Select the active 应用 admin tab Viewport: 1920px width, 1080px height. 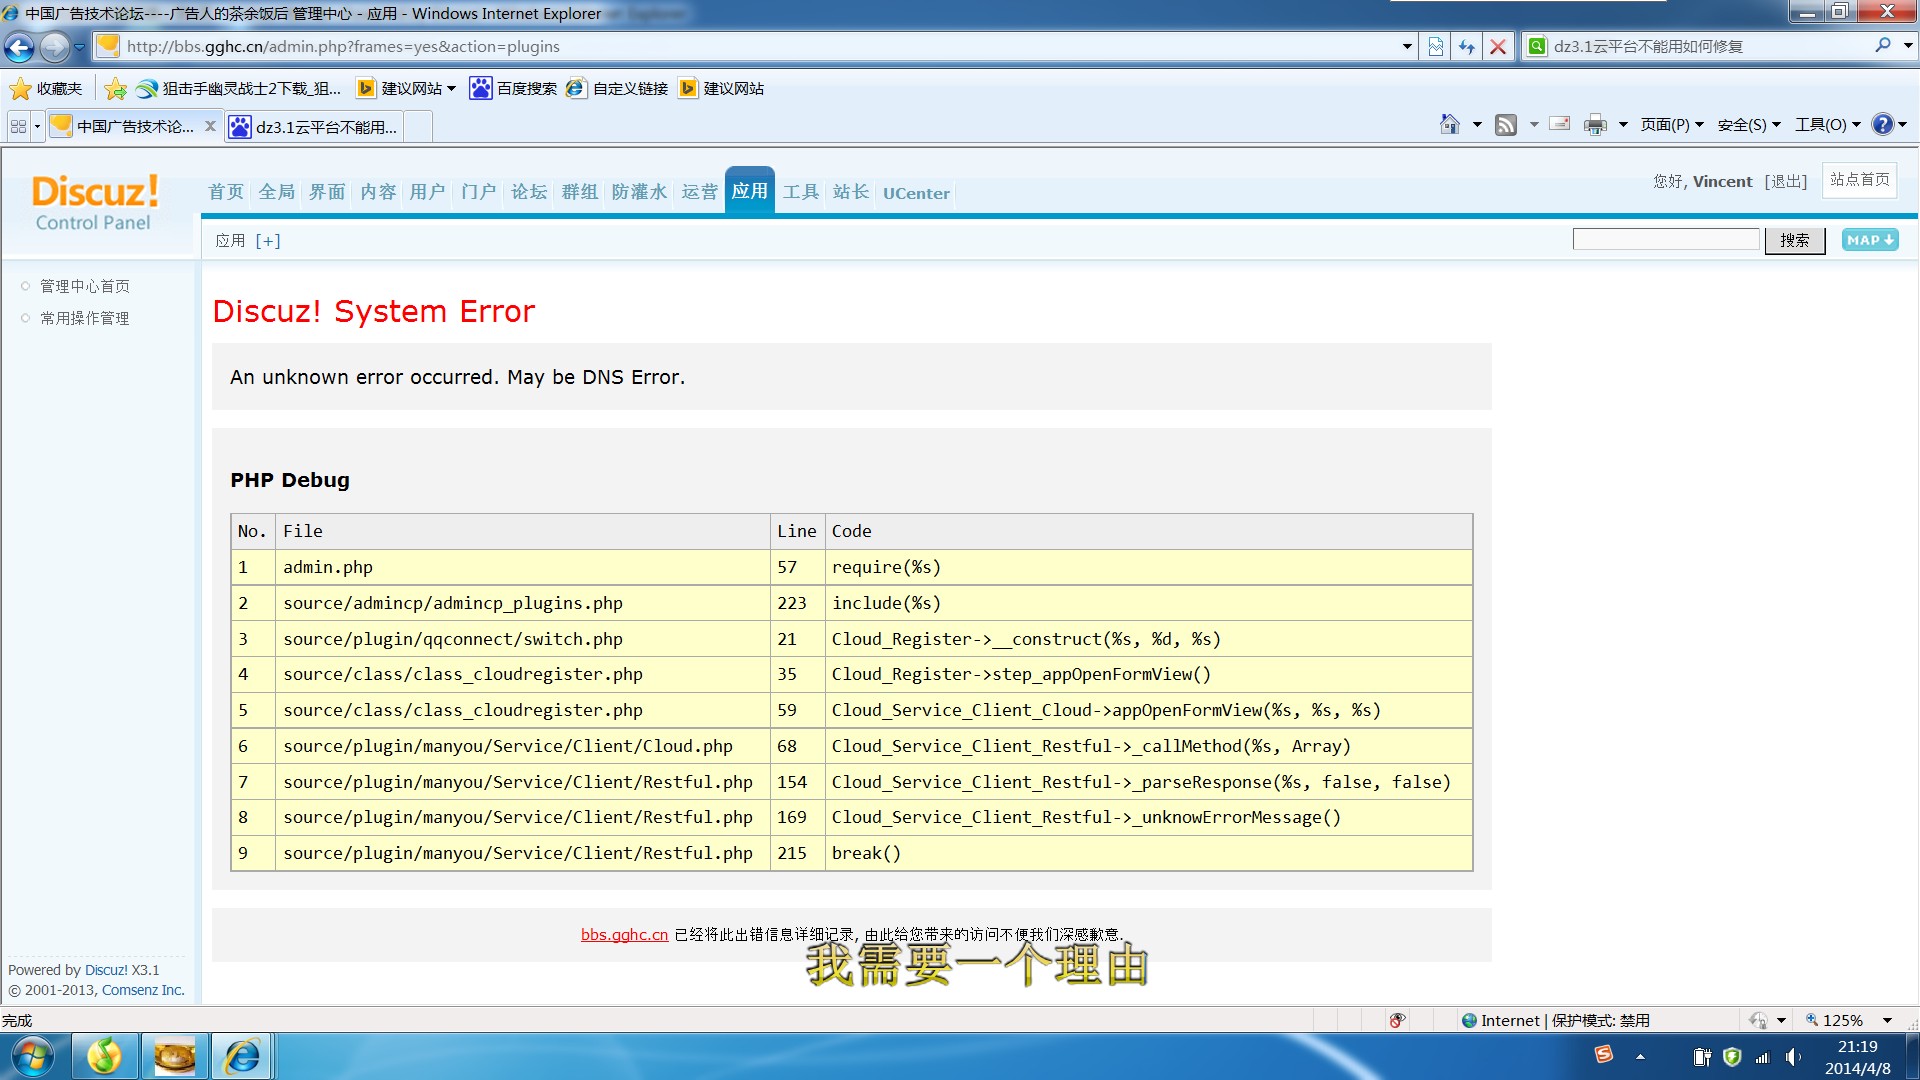click(750, 191)
